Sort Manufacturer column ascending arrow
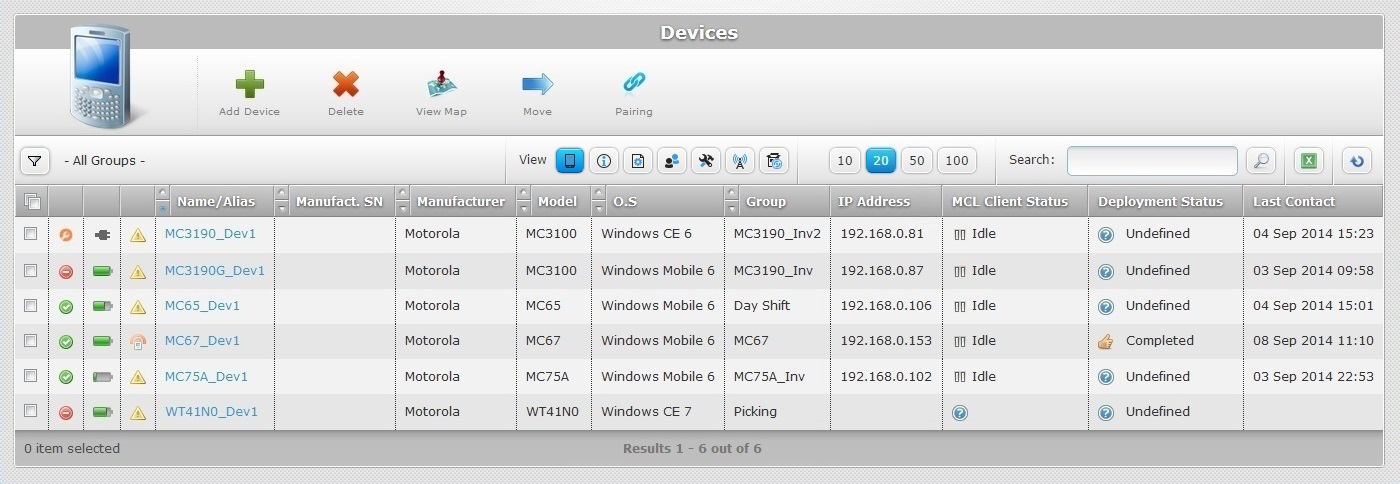This screenshot has width=1400, height=484. tap(402, 193)
